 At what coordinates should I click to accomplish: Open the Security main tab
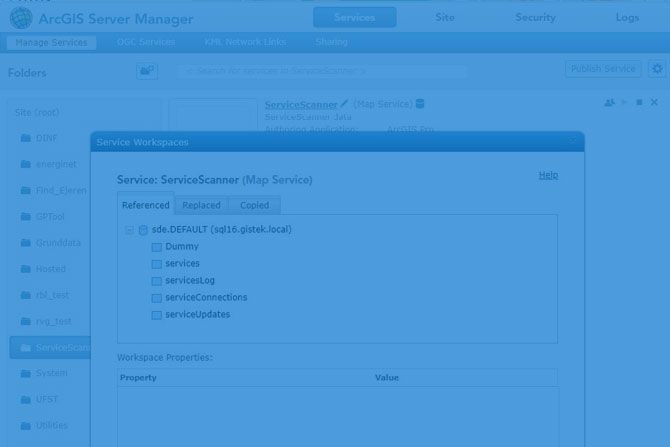(535, 18)
